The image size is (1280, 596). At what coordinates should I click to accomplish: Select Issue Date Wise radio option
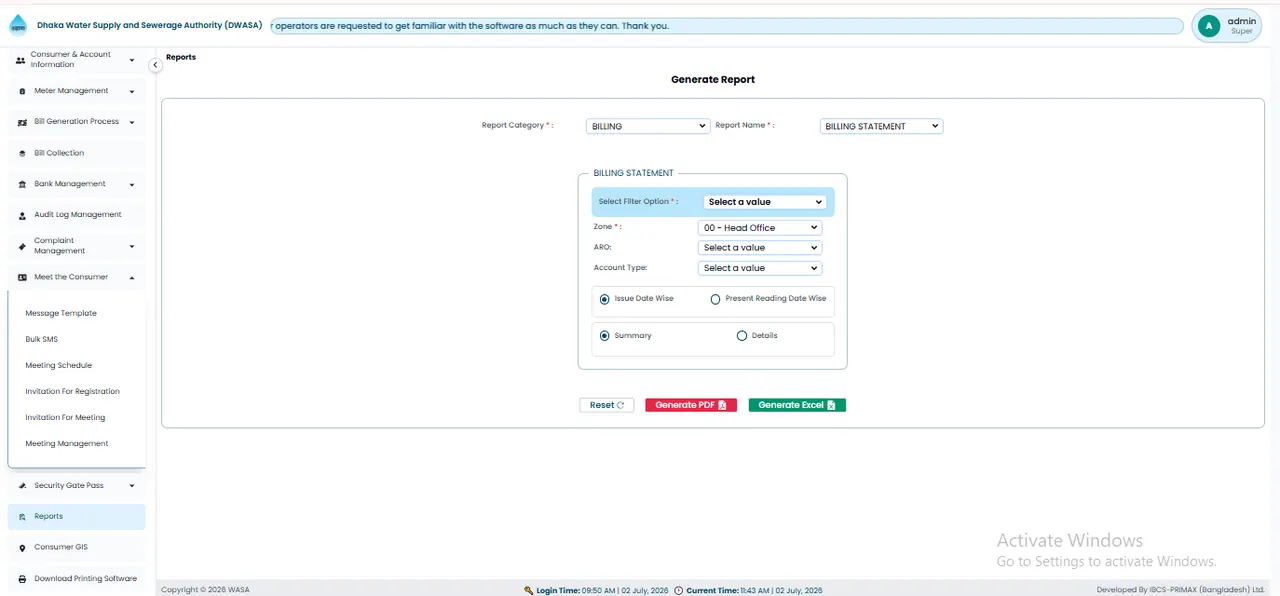(604, 299)
